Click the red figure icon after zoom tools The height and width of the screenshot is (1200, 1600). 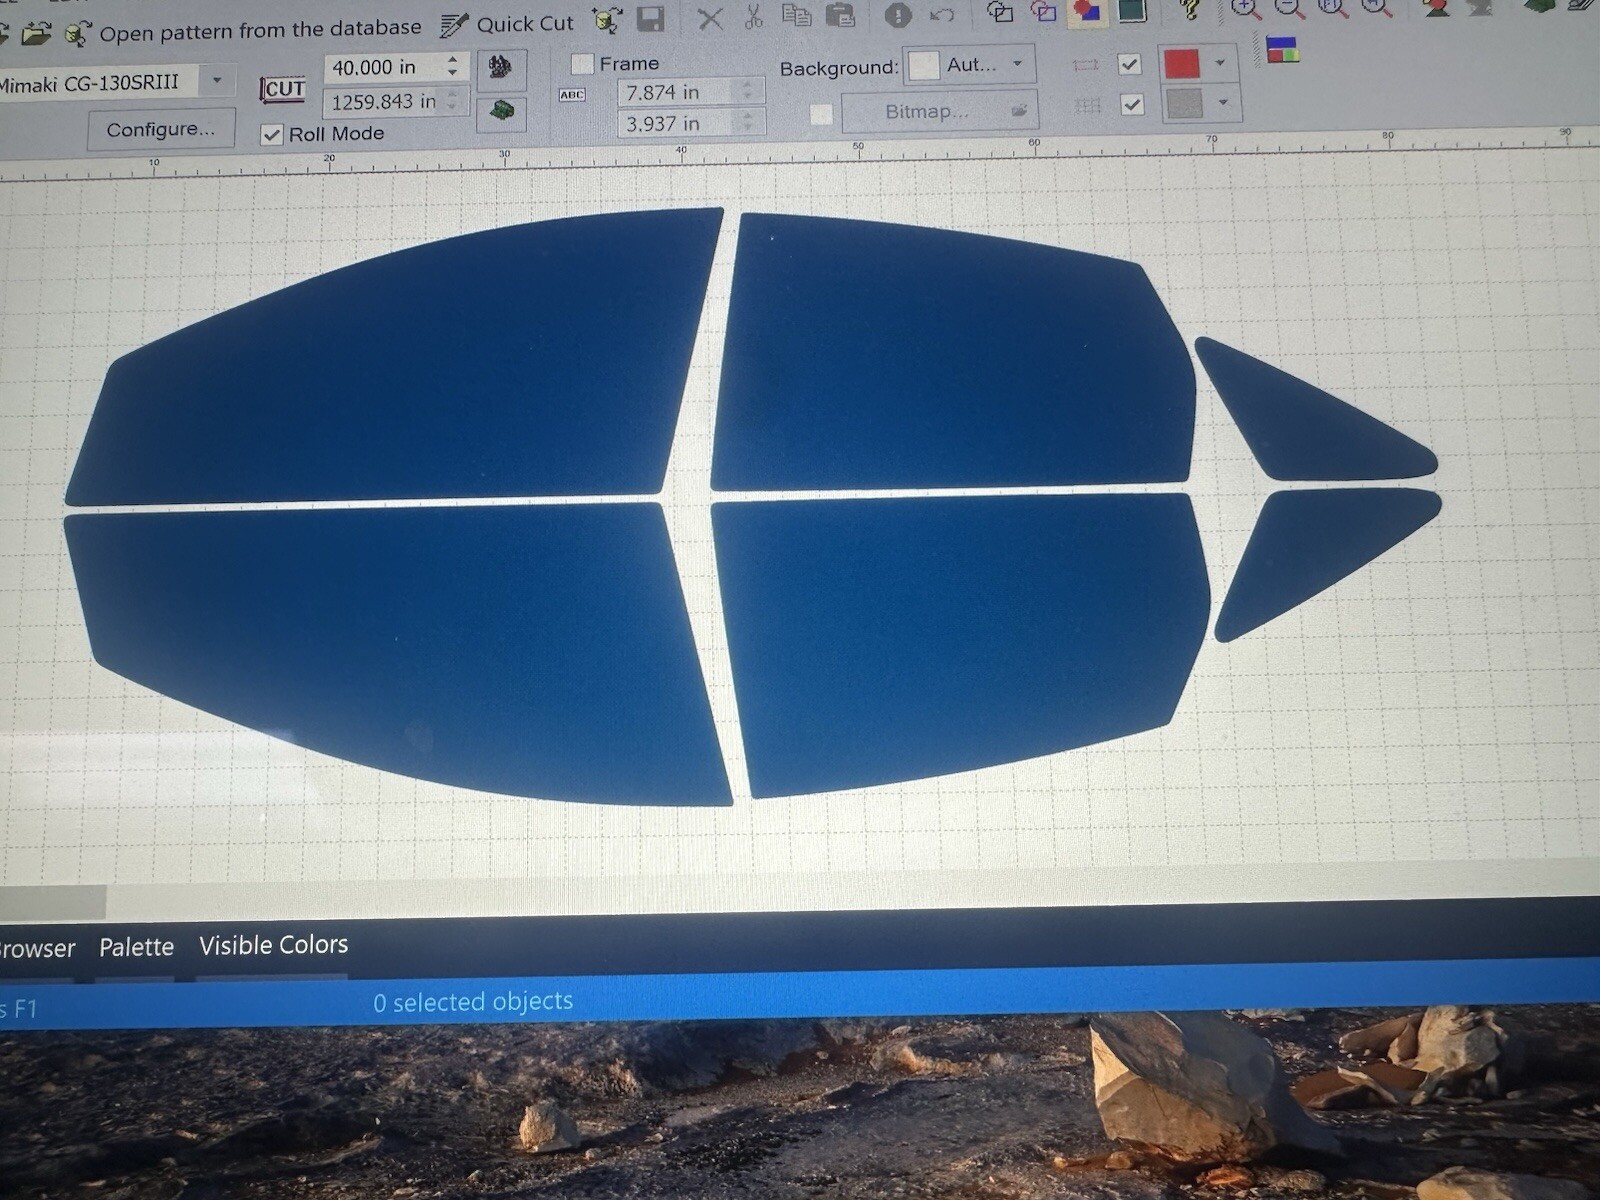(1438, 7)
